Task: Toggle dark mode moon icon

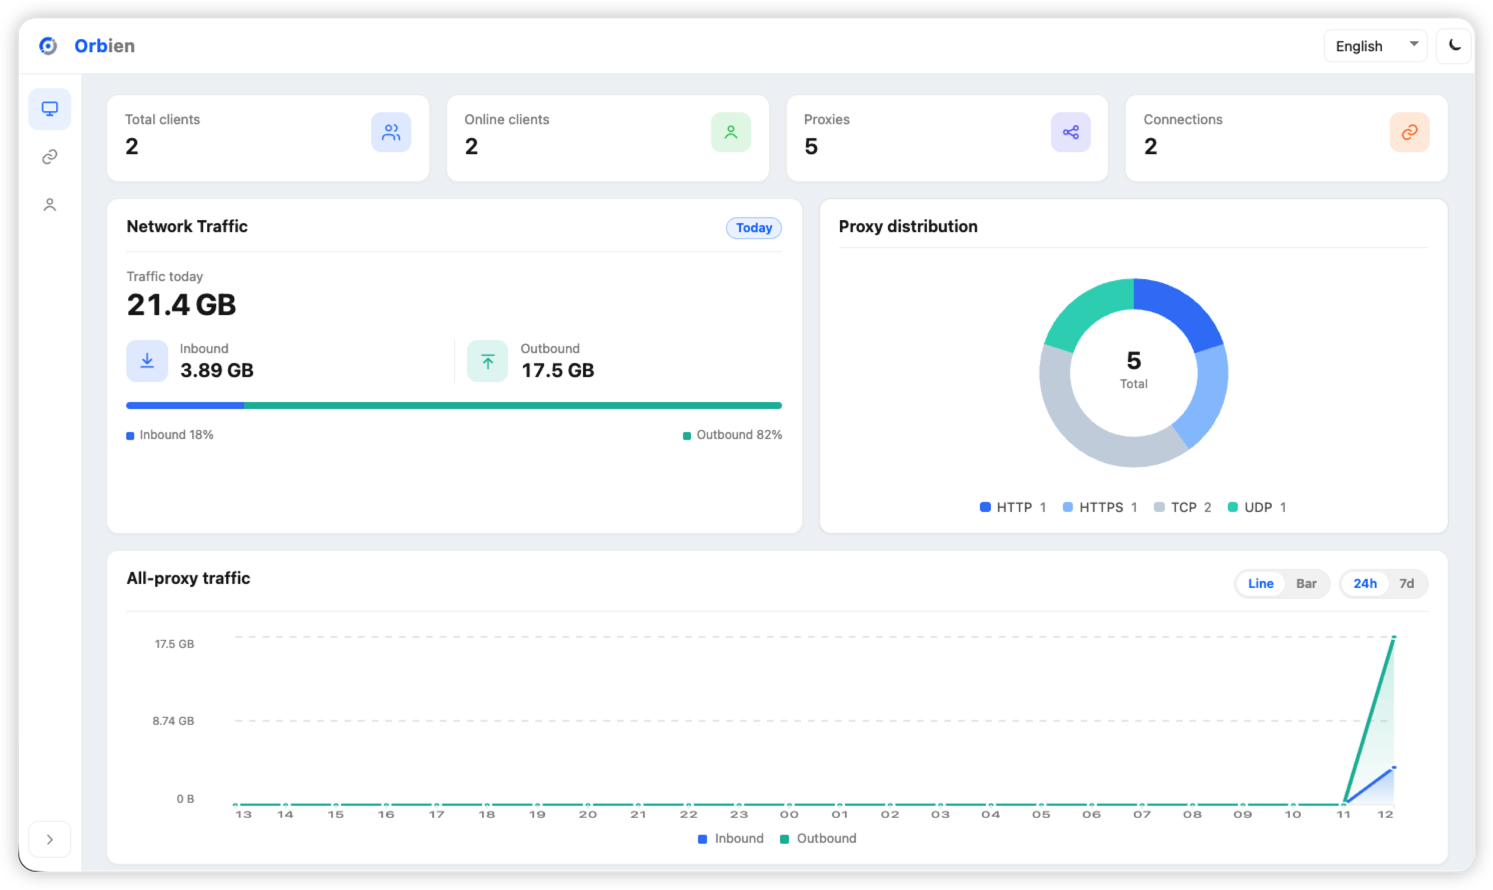Action: click(1455, 46)
